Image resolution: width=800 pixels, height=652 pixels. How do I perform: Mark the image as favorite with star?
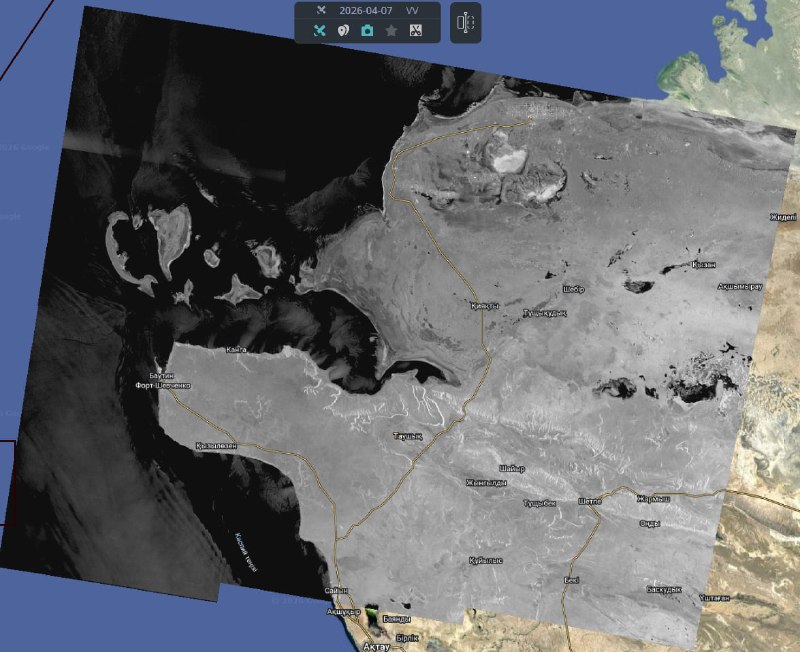tap(391, 31)
